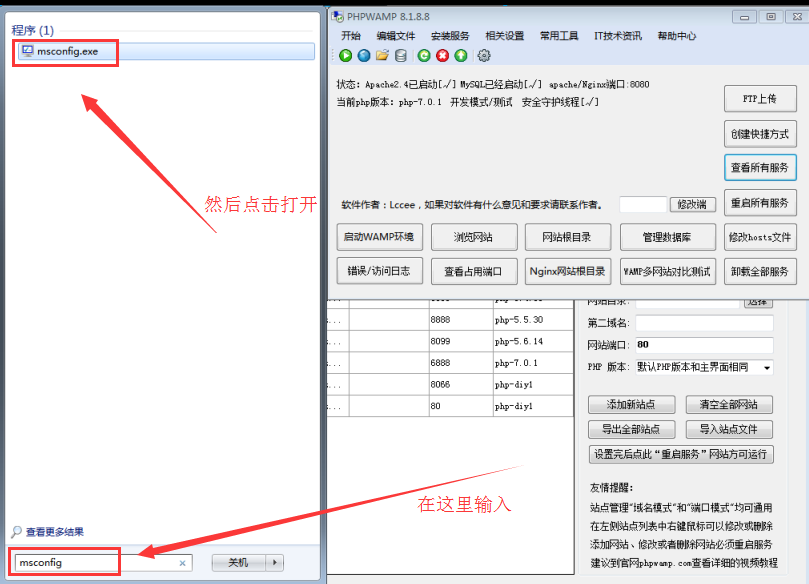Image resolution: width=809 pixels, height=584 pixels.
Task: Click the 浏览网站 button
Action: click(474, 237)
